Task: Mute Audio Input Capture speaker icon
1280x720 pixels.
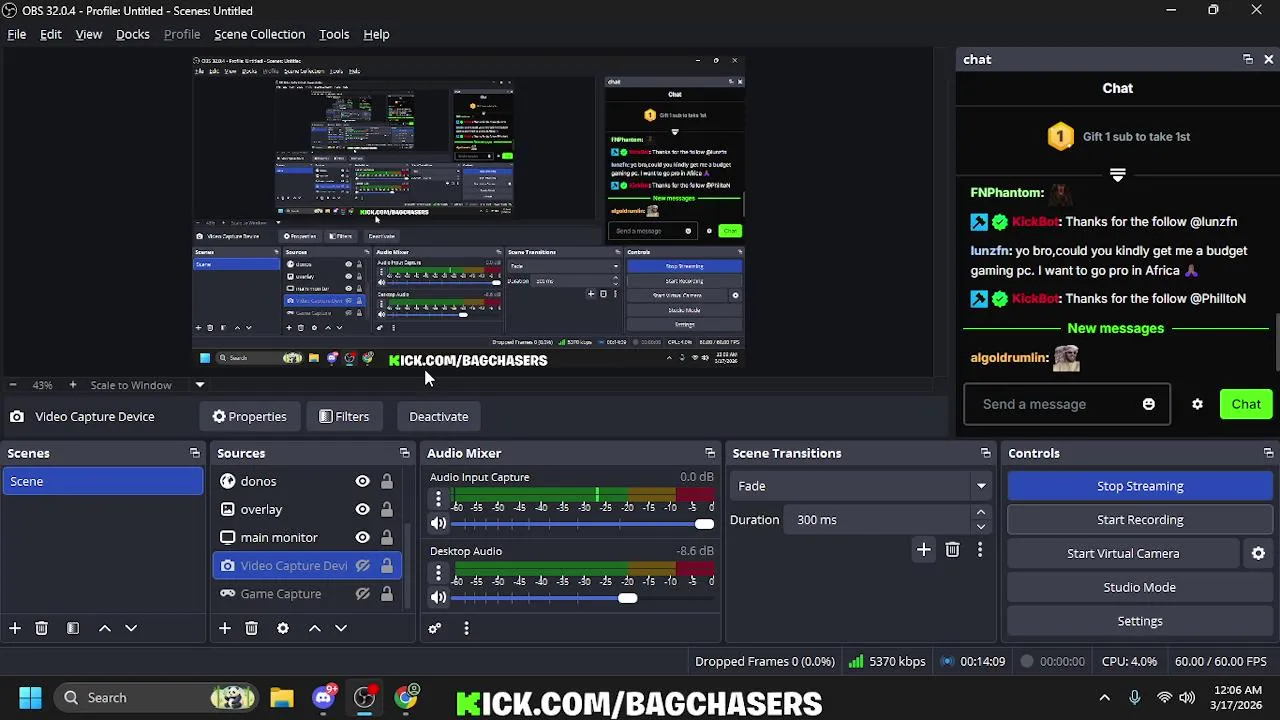Action: pyautogui.click(x=438, y=523)
